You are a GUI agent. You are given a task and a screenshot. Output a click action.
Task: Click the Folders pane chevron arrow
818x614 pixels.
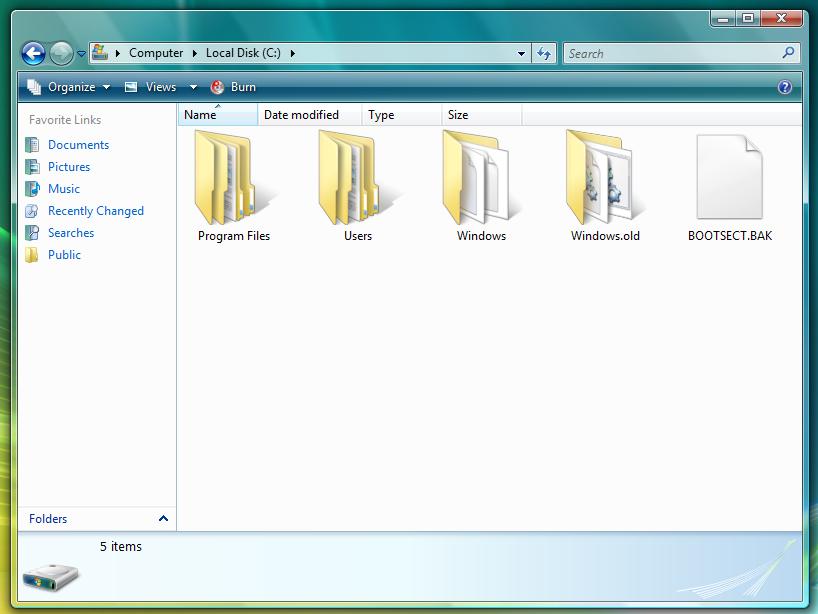[x=163, y=519]
